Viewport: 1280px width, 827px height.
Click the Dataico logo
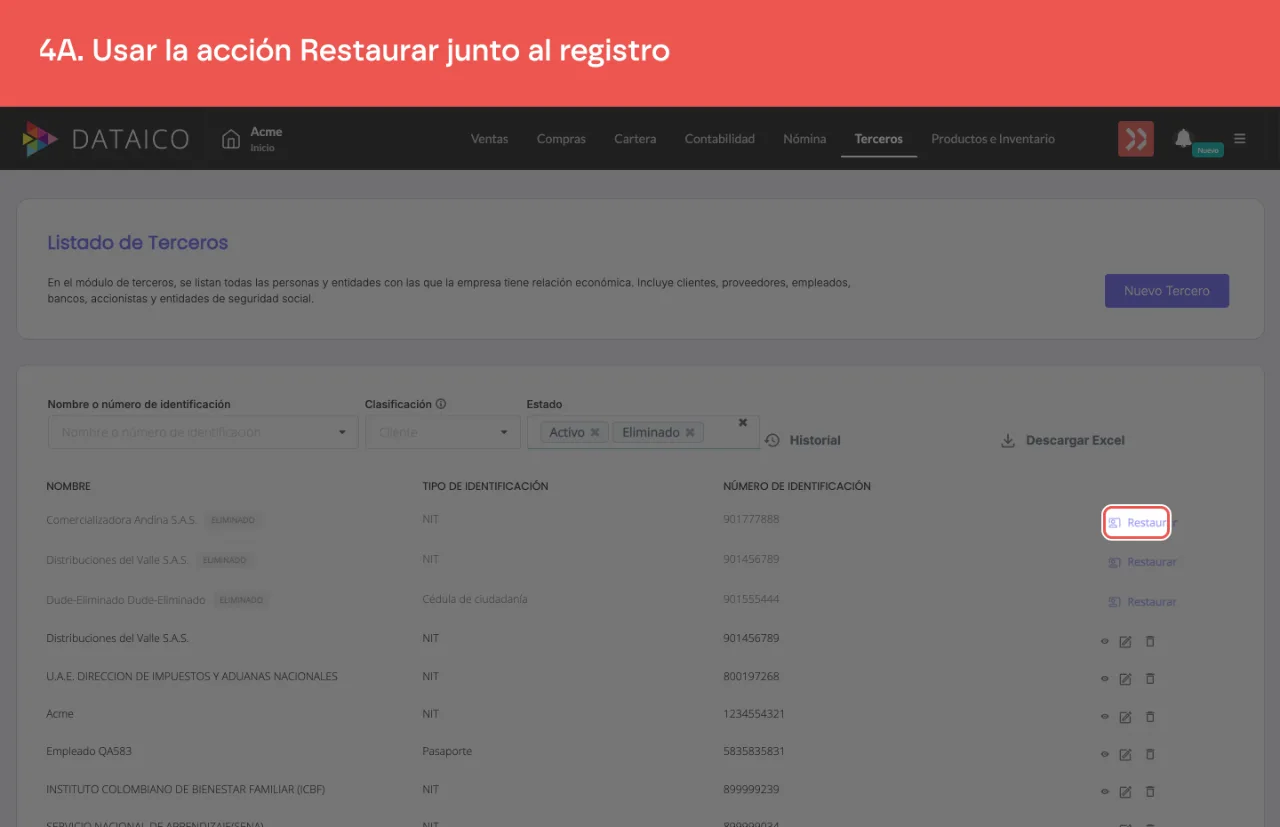tap(106, 139)
